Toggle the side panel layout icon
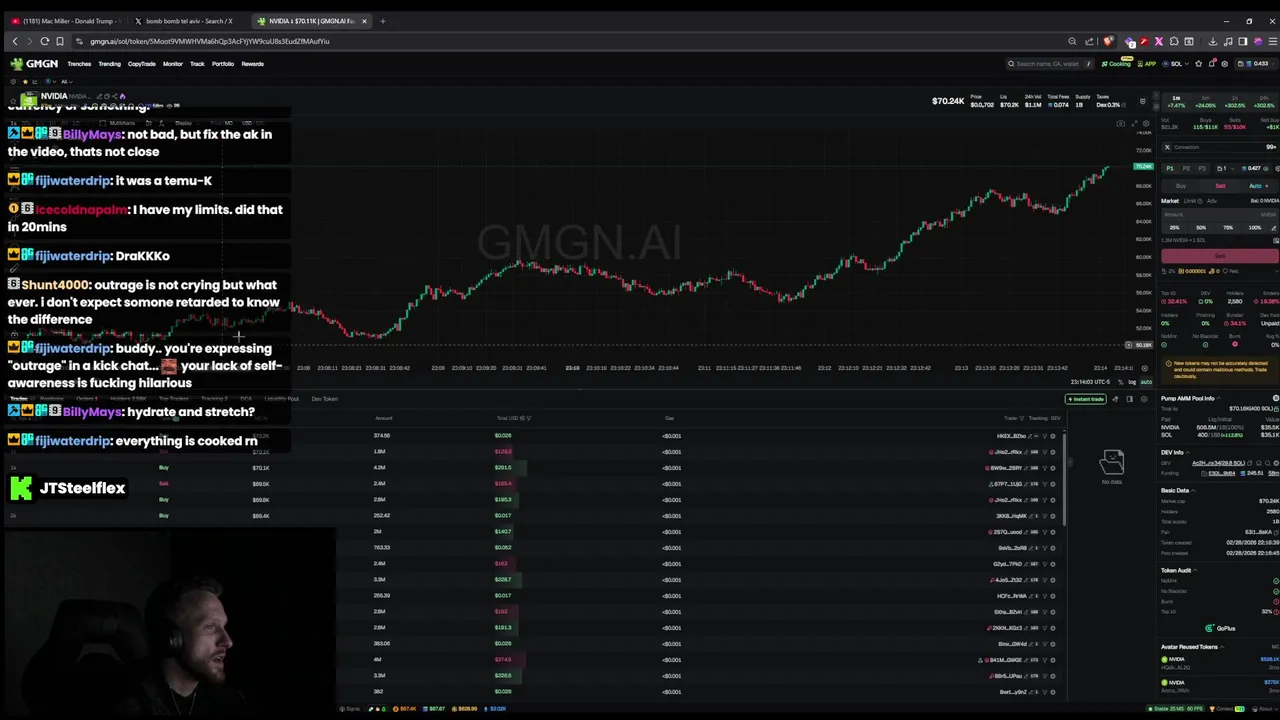Viewport: 1280px width, 720px height. (x=1129, y=399)
